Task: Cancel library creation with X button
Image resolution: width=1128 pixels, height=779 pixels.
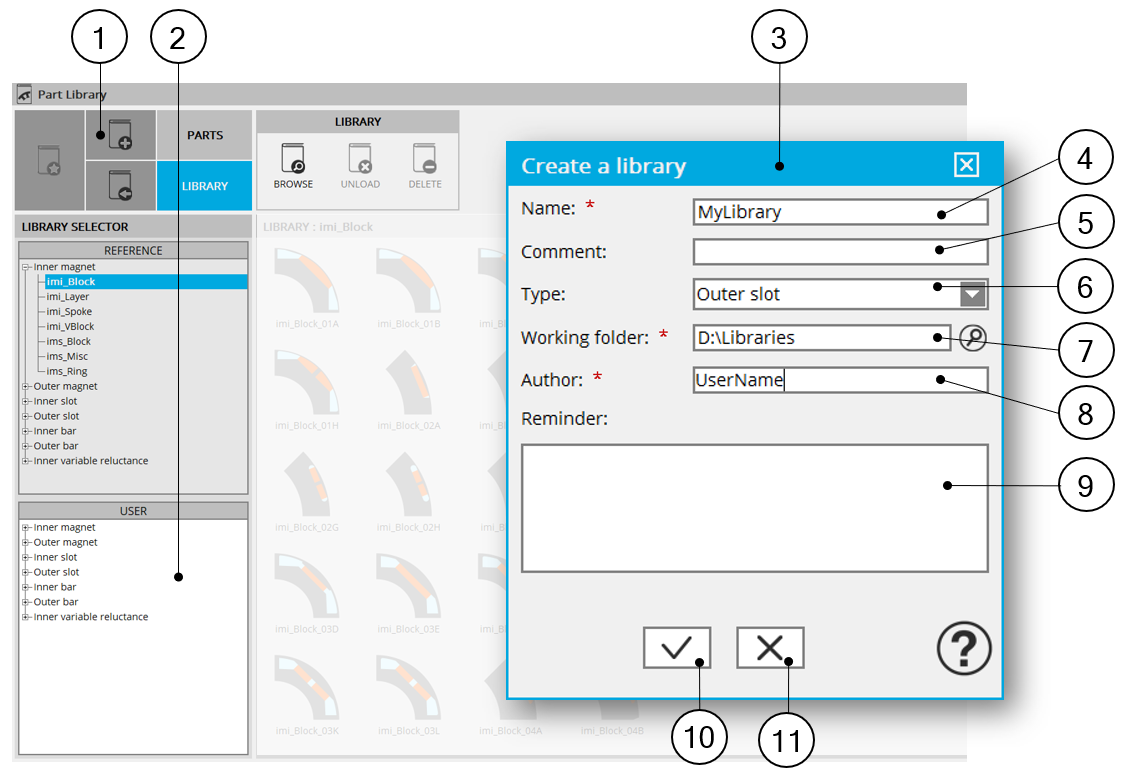Action: [x=770, y=648]
